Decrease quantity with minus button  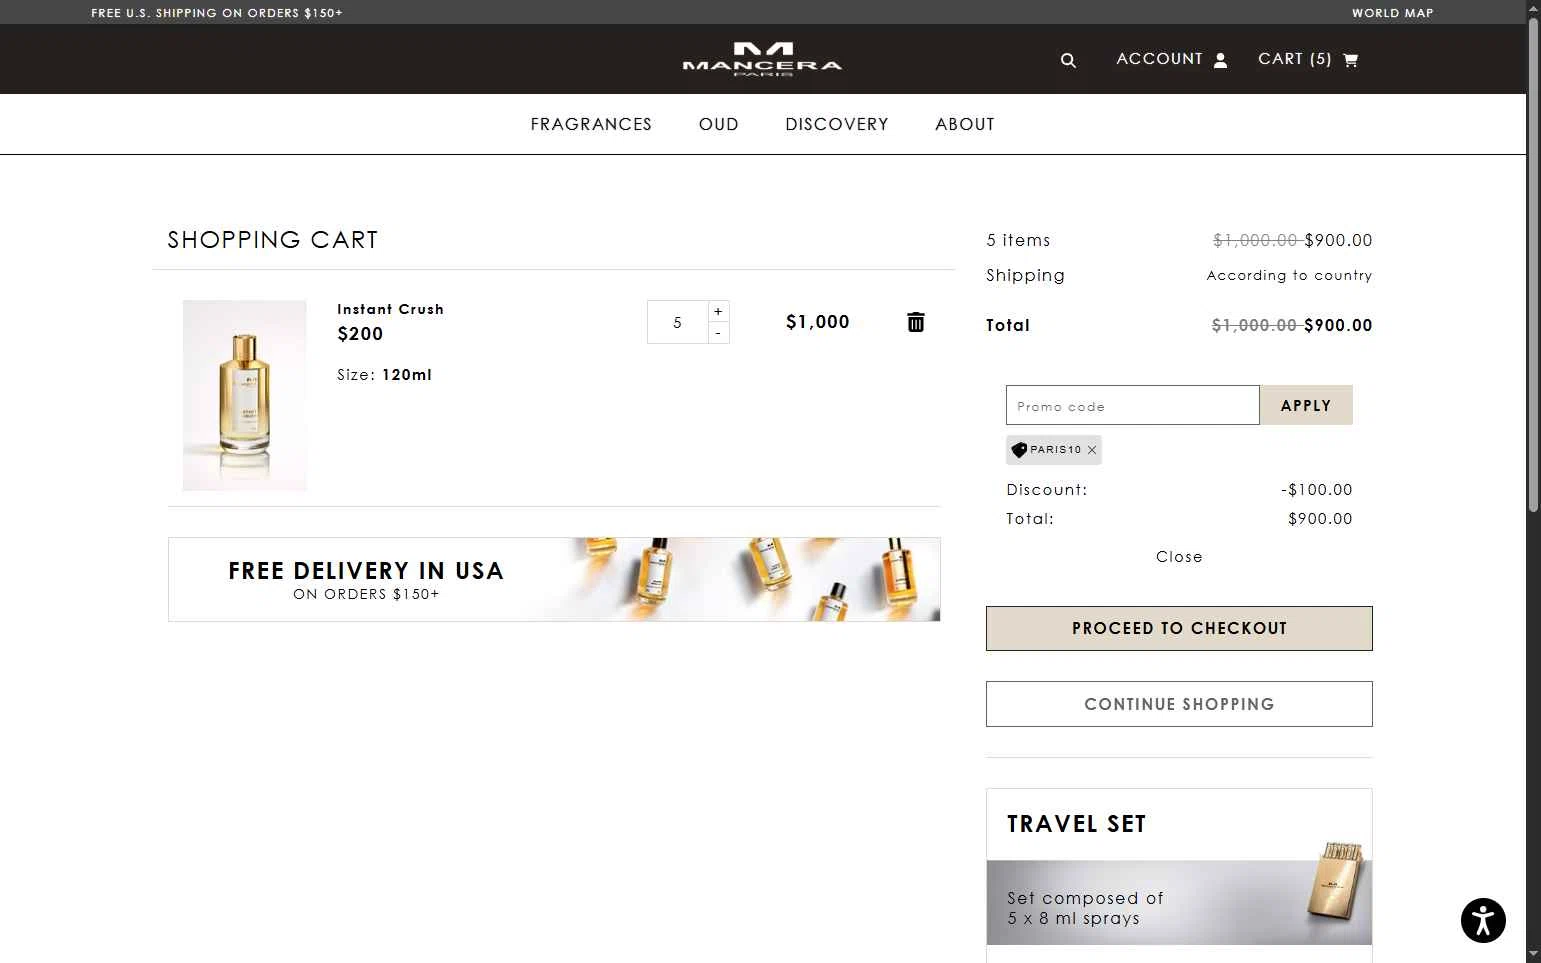pyautogui.click(x=718, y=333)
